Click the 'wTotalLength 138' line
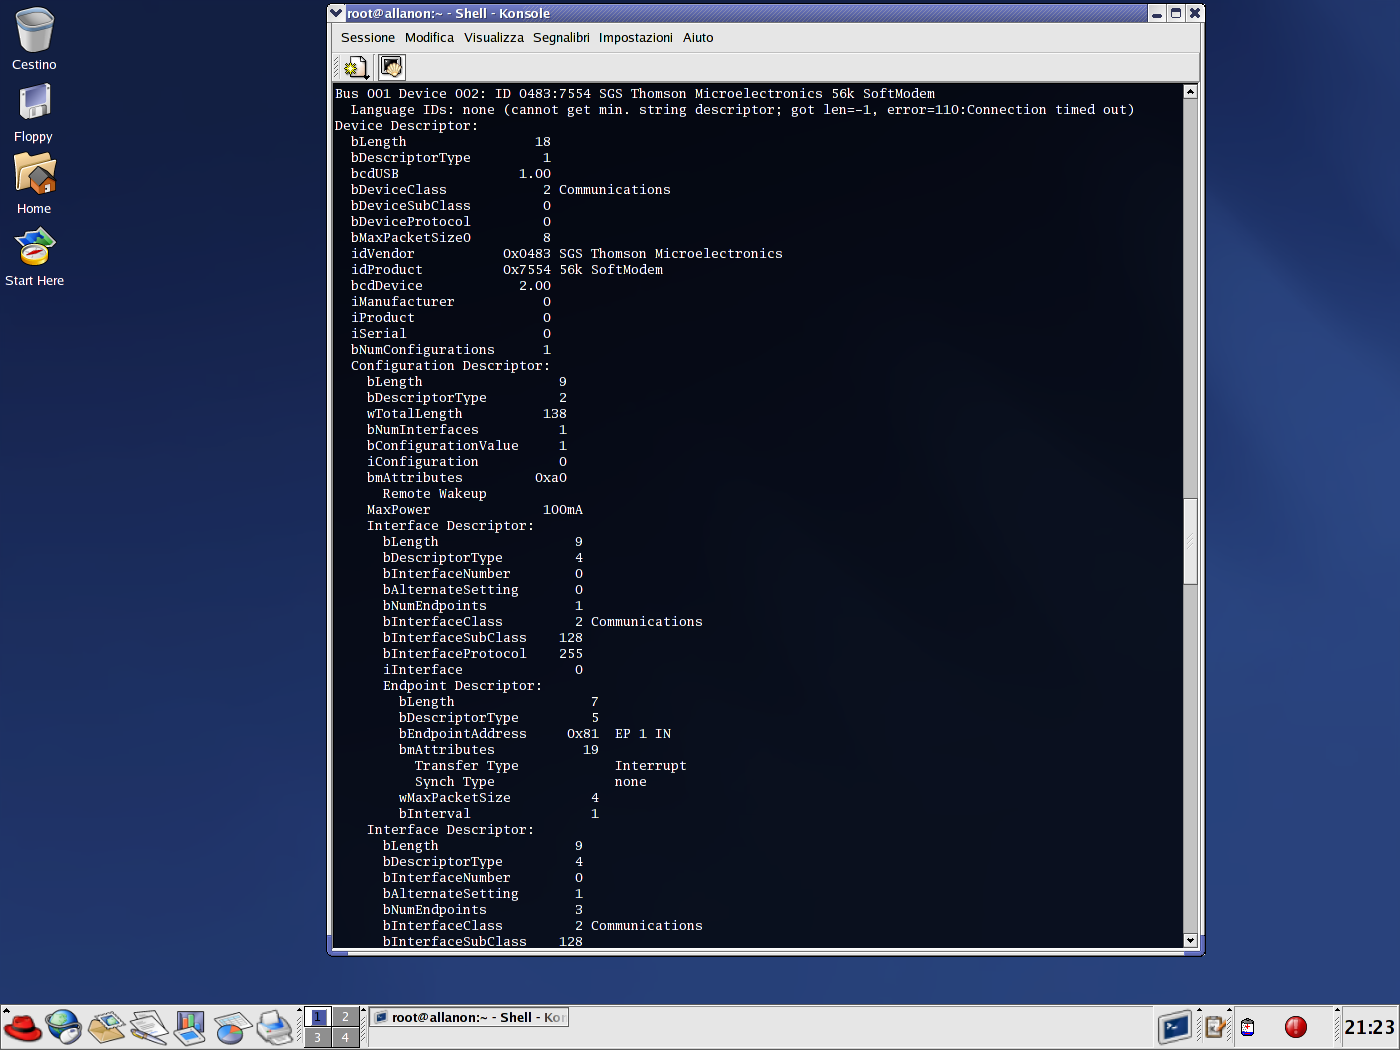Screen dimensions: 1400x1050 467,414
